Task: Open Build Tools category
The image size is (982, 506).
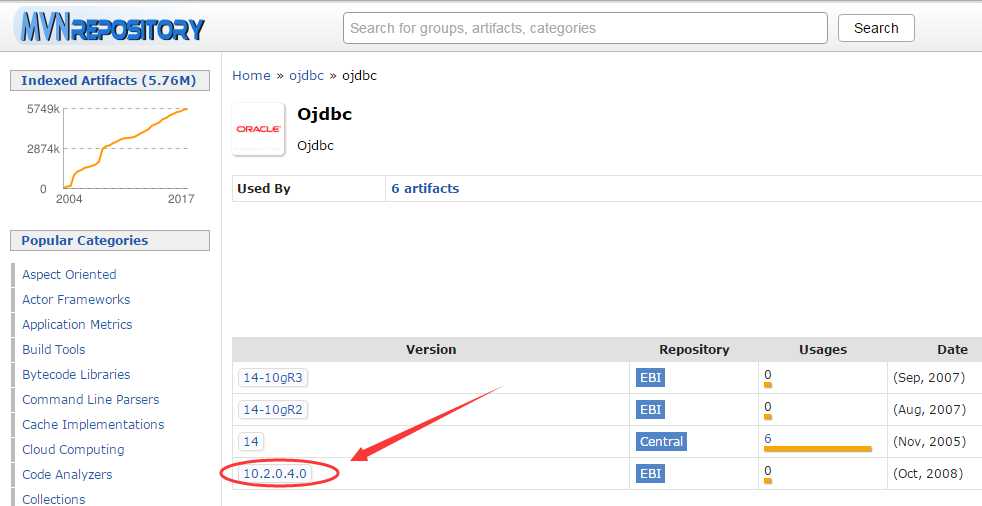Action: pos(53,349)
